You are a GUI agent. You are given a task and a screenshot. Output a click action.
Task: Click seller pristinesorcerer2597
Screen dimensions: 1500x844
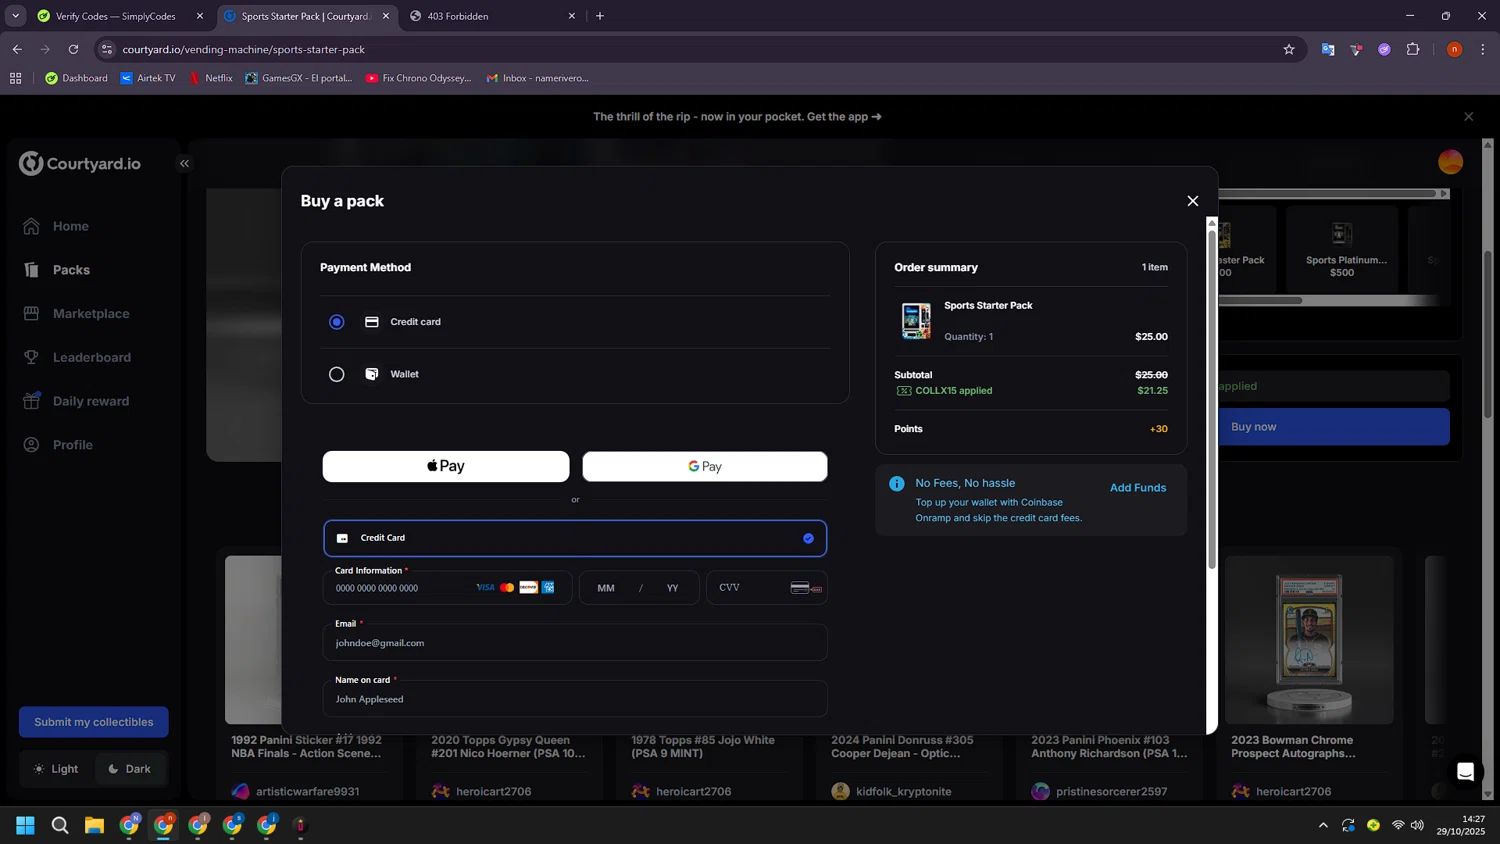tap(1111, 791)
